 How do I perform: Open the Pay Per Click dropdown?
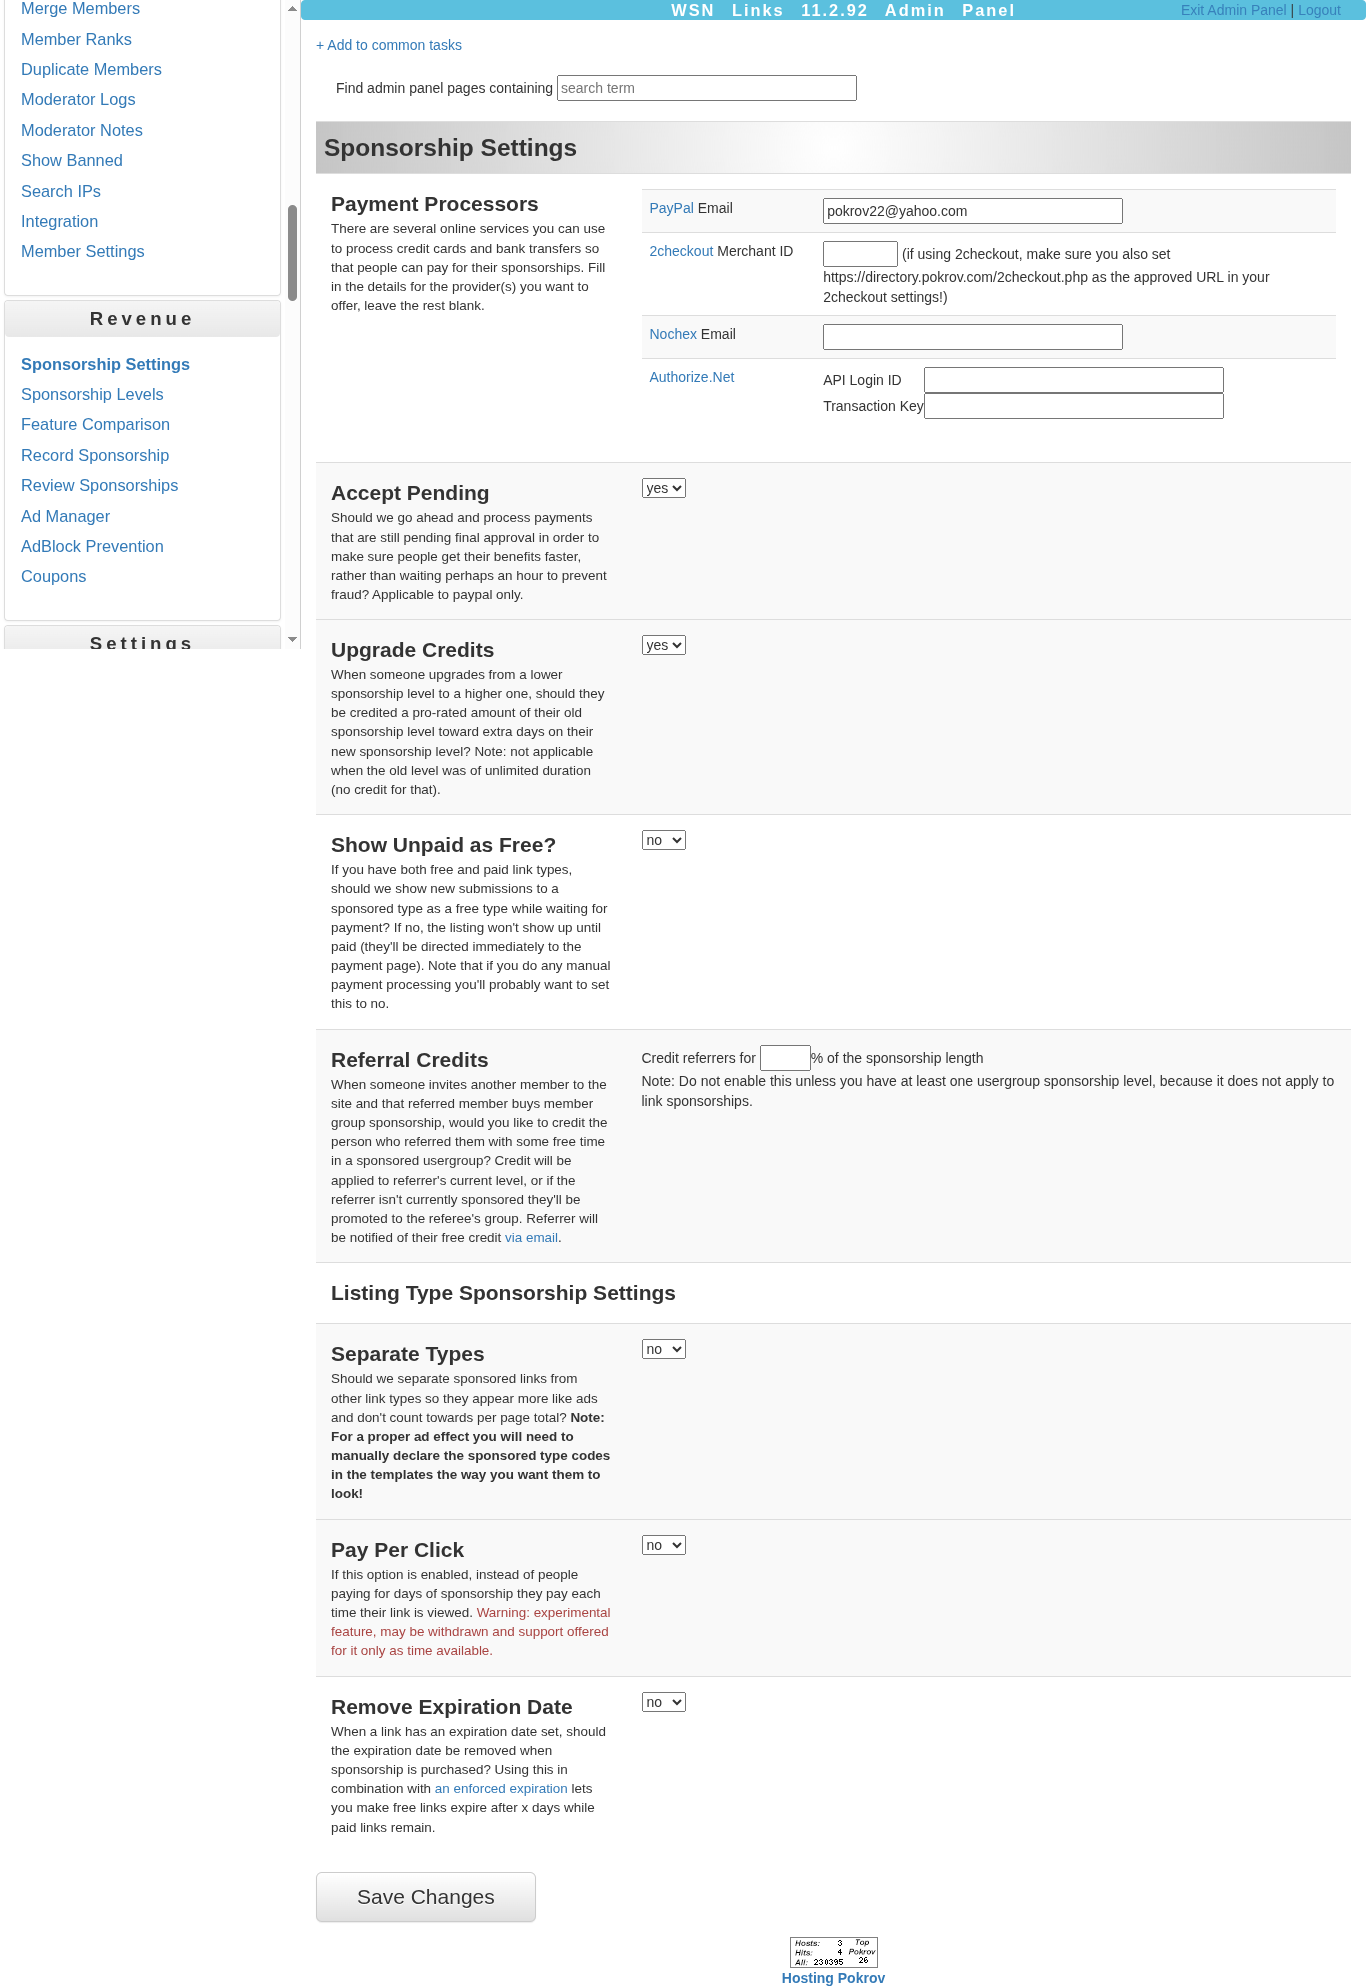point(663,1545)
